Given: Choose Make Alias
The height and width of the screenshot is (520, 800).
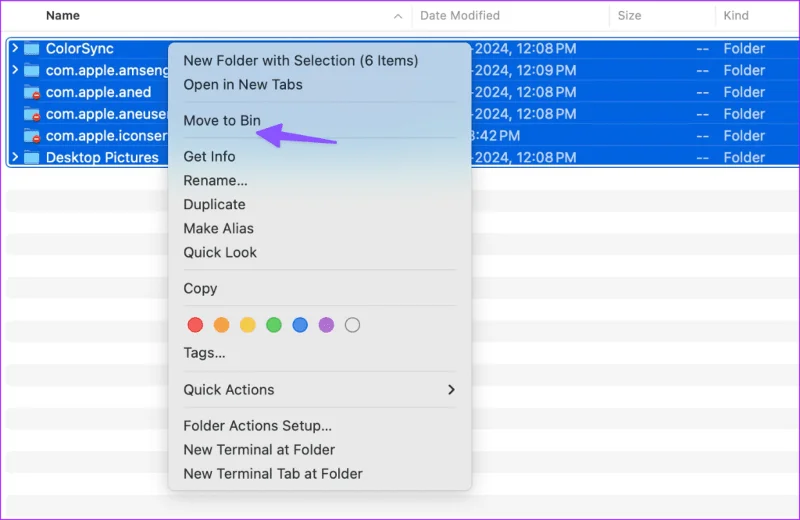Looking at the screenshot, I should (x=218, y=229).
